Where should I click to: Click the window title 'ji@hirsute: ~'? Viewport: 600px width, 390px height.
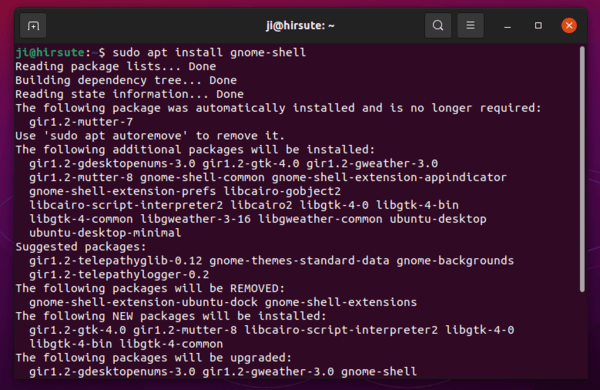click(300, 26)
